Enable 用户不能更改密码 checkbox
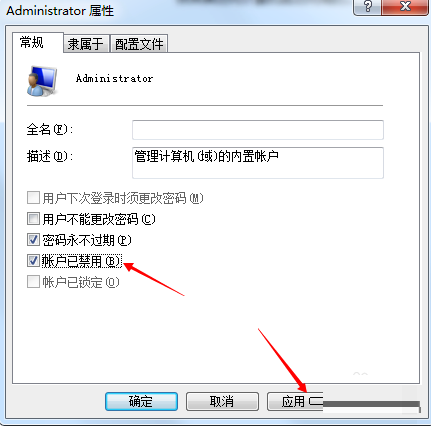Screen dimensions: 431x427 33,219
